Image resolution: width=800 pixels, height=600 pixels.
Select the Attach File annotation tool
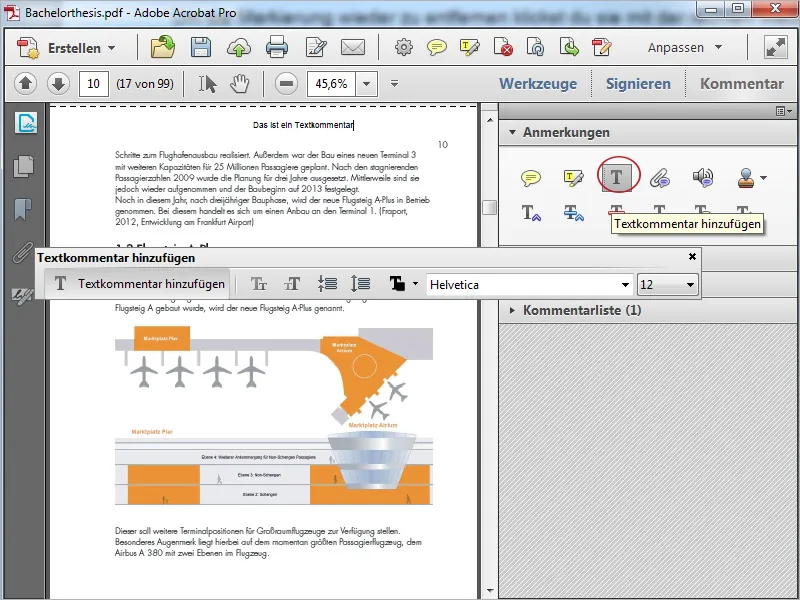tap(658, 176)
